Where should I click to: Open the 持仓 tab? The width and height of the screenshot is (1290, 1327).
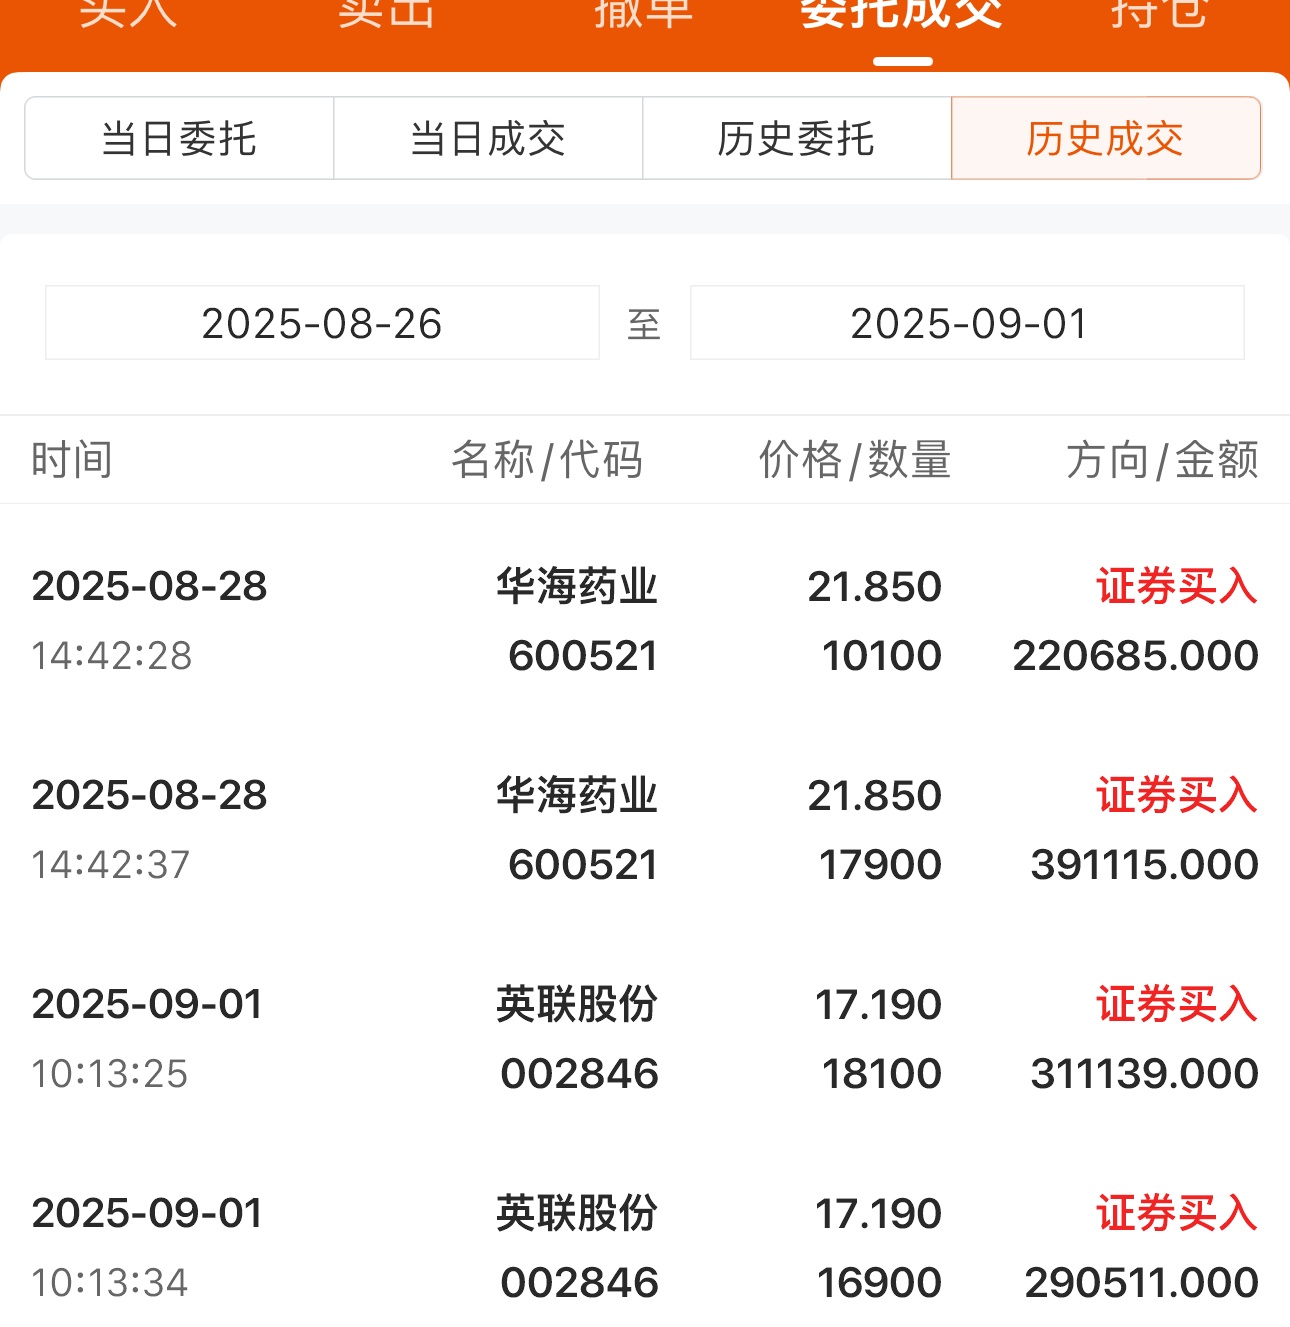point(1160,14)
